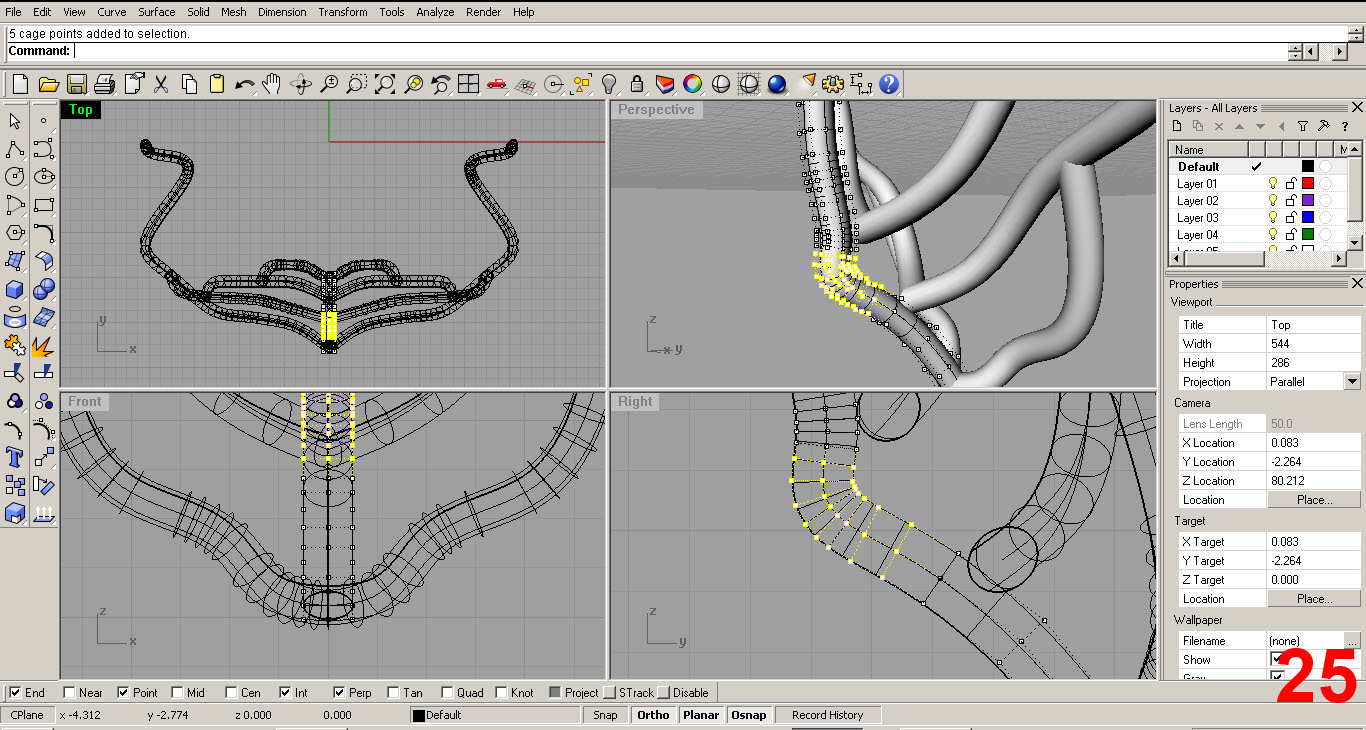Open the File menu
This screenshot has height=730, width=1366.
pos(13,12)
